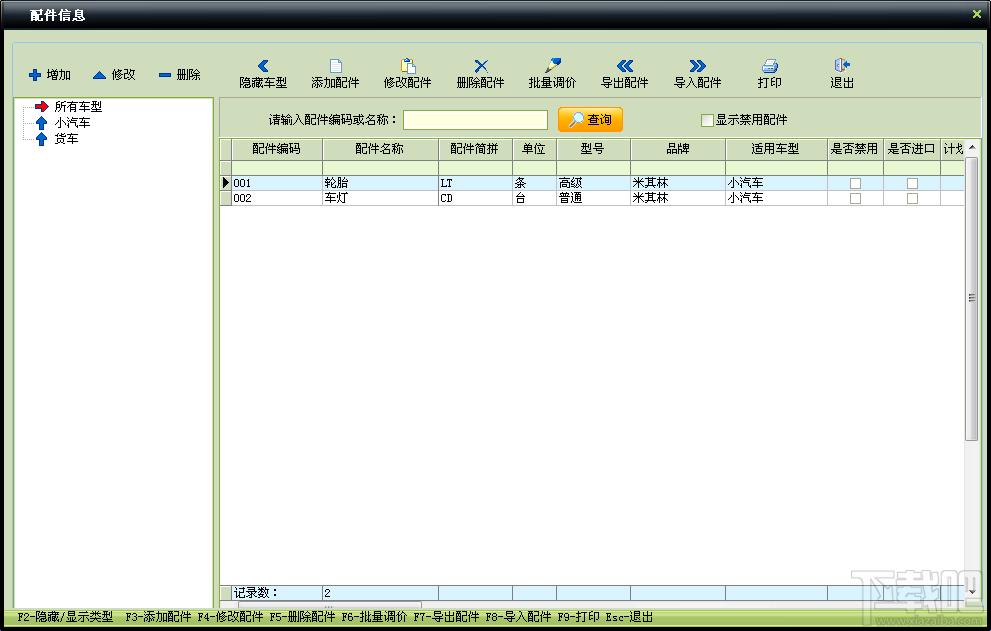Add a part via 添加配件
The height and width of the screenshot is (631, 991).
335,74
